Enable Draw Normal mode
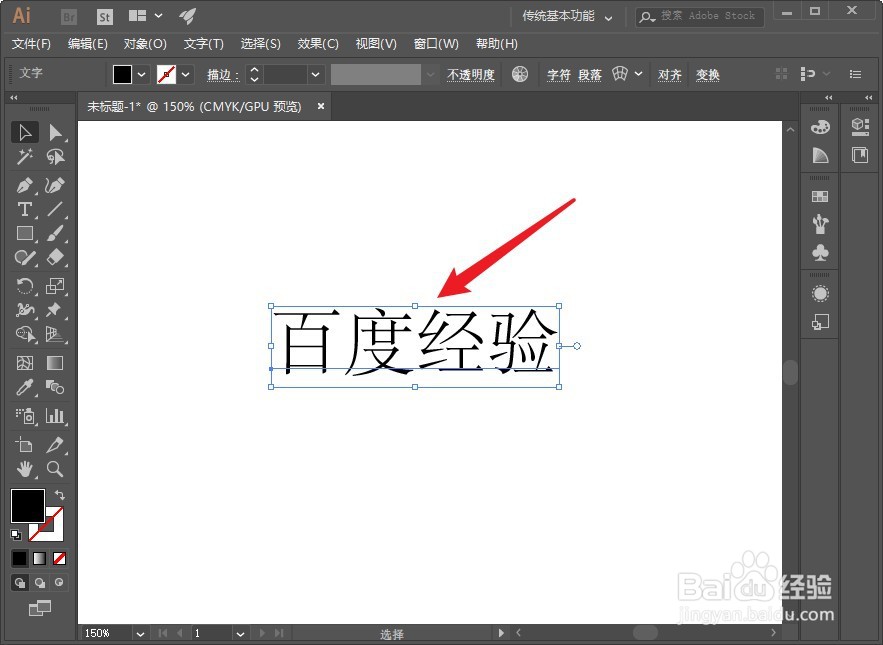The width and height of the screenshot is (883, 645). 20,582
